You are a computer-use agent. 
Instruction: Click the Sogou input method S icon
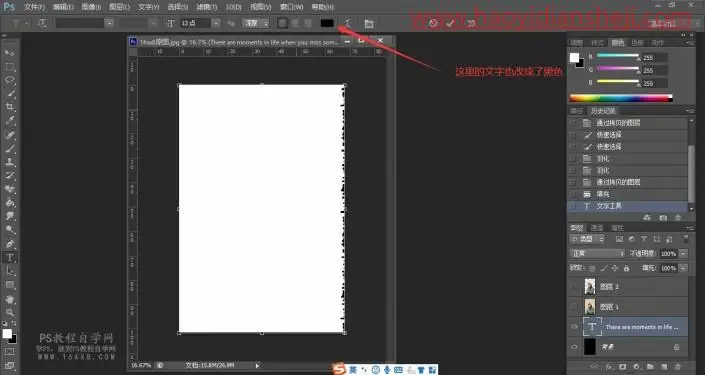tap(339, 369)
